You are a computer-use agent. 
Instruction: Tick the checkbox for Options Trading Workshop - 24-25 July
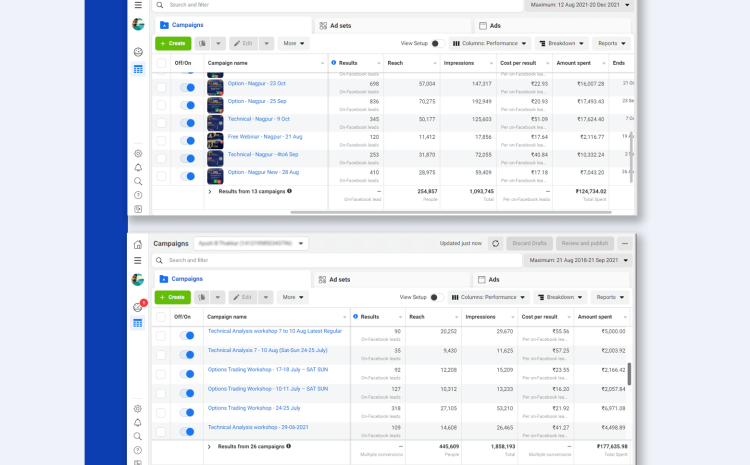161,410
